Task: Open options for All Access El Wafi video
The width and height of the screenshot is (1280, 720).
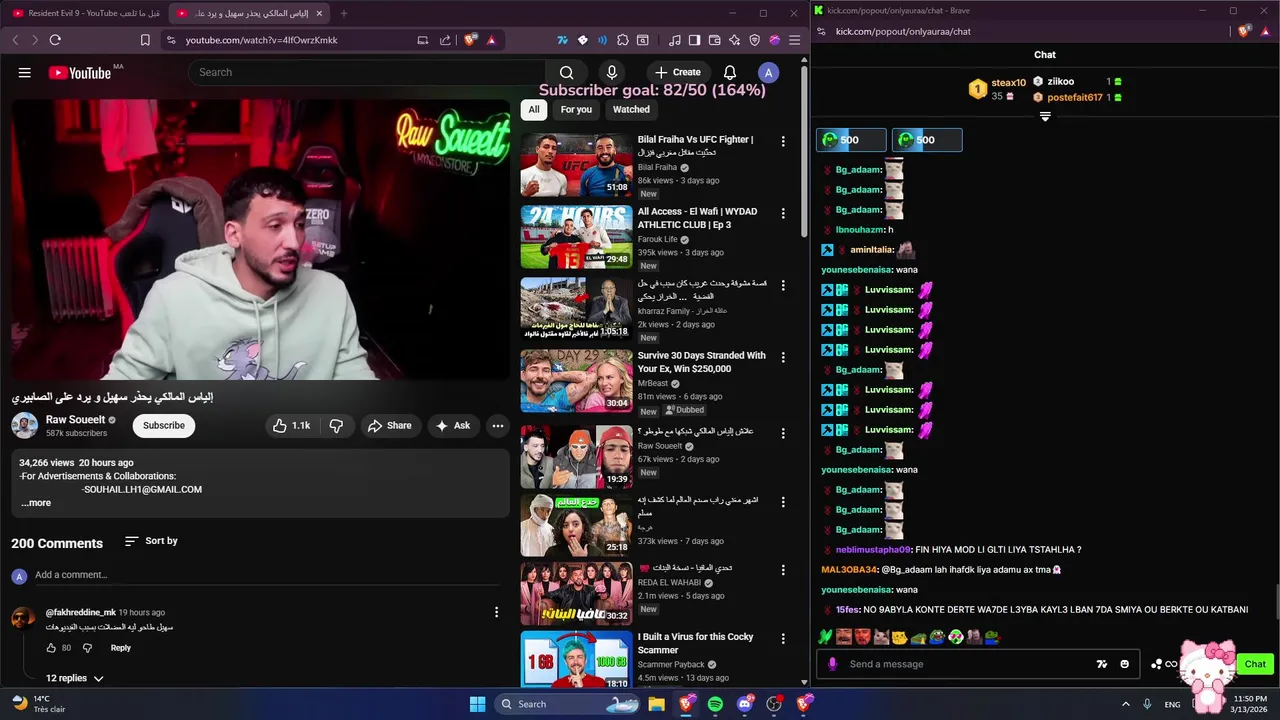Action: (x=783, y=214)
